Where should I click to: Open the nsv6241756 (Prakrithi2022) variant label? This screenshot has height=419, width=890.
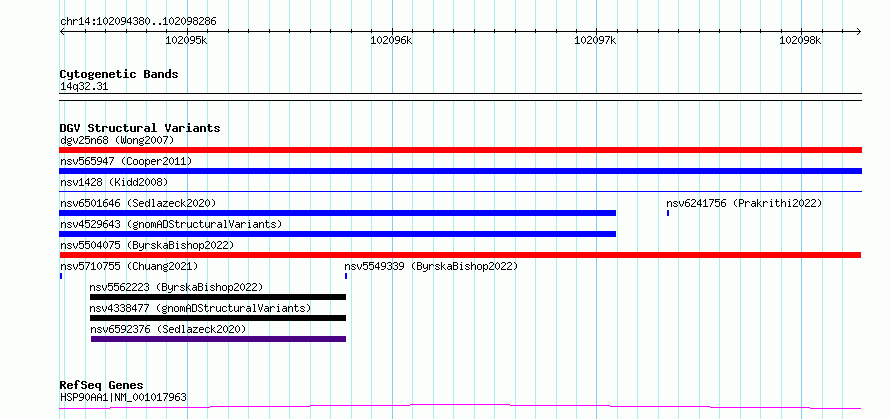(x=744, y=203)
